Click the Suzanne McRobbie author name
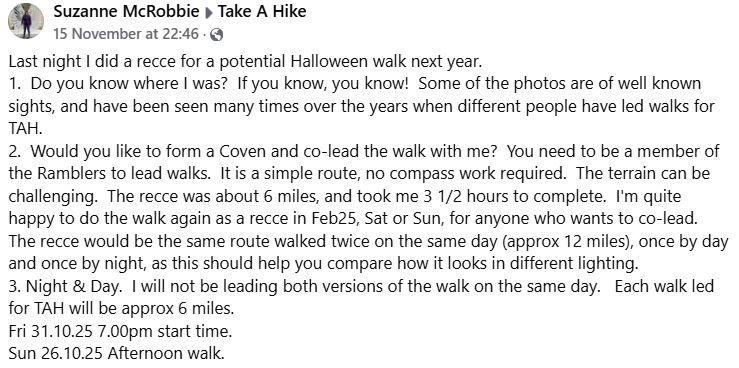The height and width of the screenshot is (368, 739). pyautogui.click(x=126, y=12)
